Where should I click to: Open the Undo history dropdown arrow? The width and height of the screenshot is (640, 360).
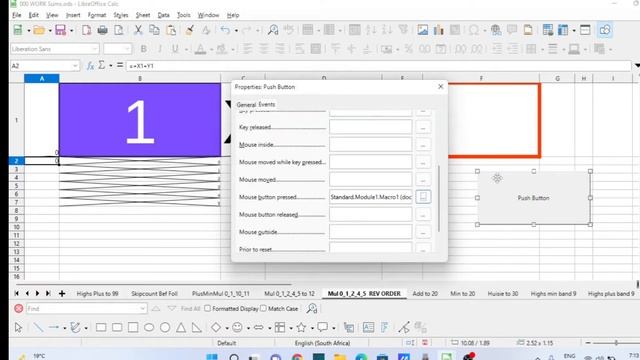236,30
